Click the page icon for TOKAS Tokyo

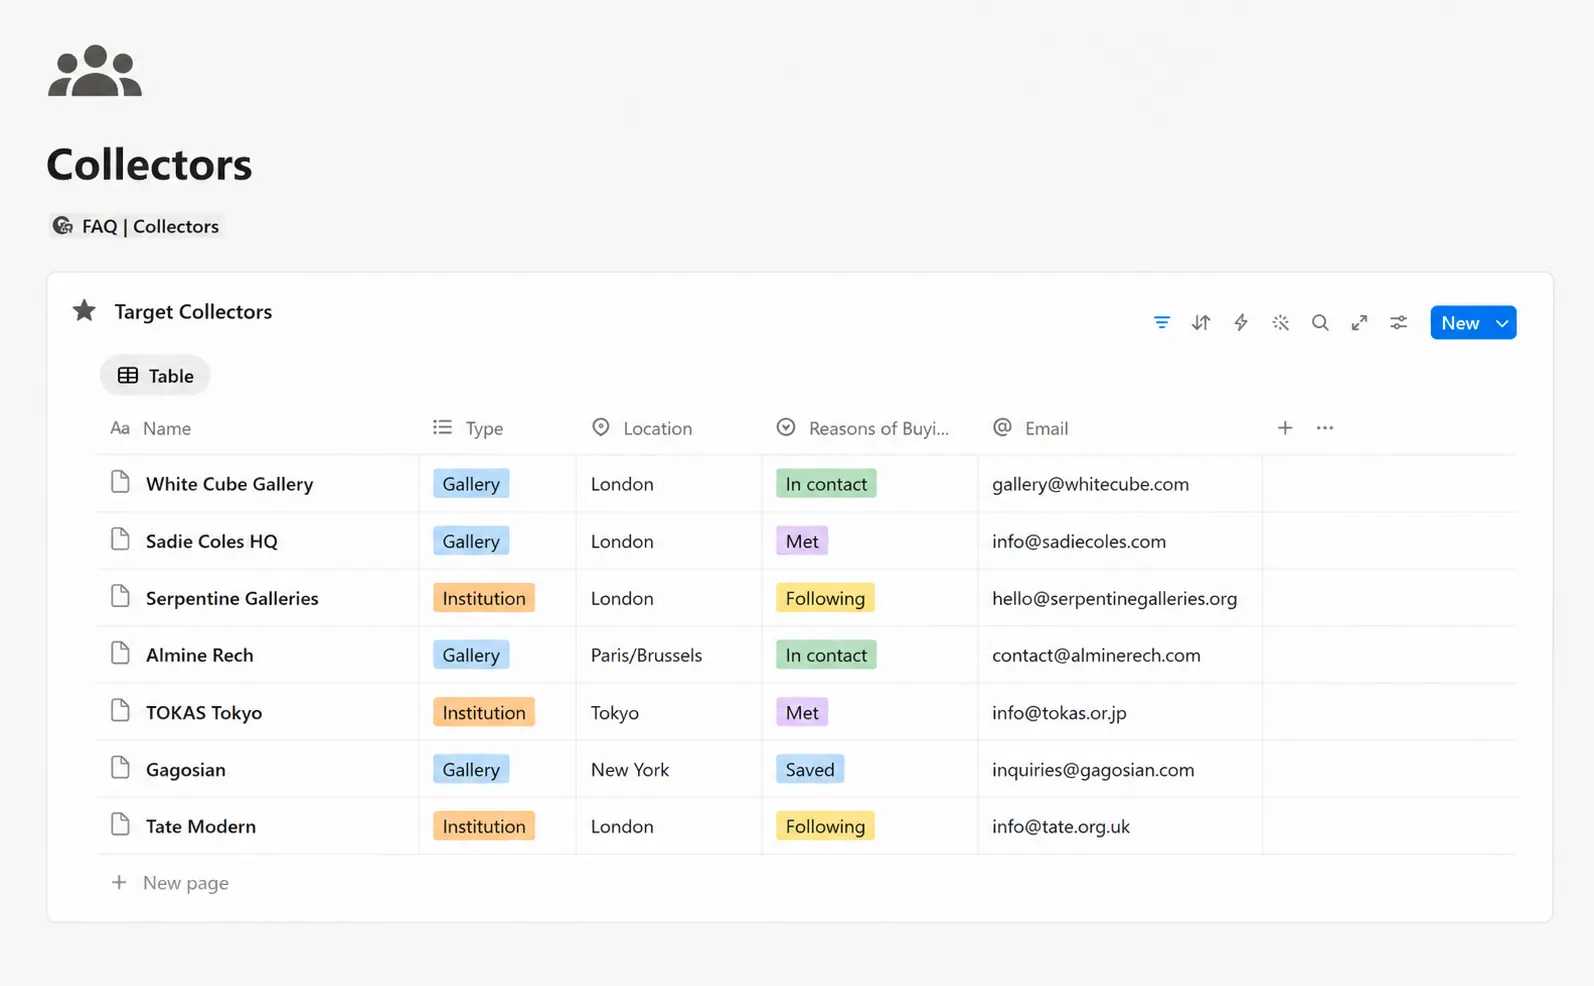pos(120,711)
